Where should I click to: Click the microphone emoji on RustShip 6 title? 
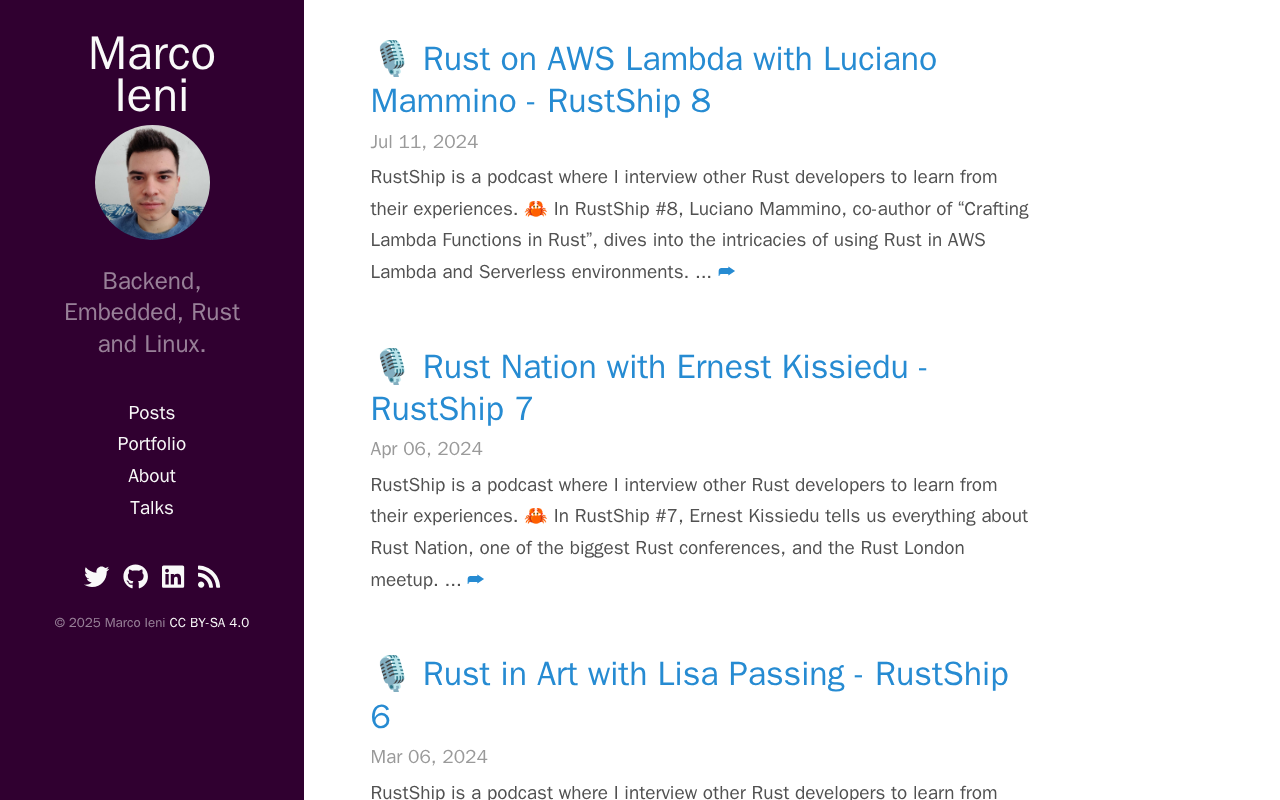(x=392, y=674)
